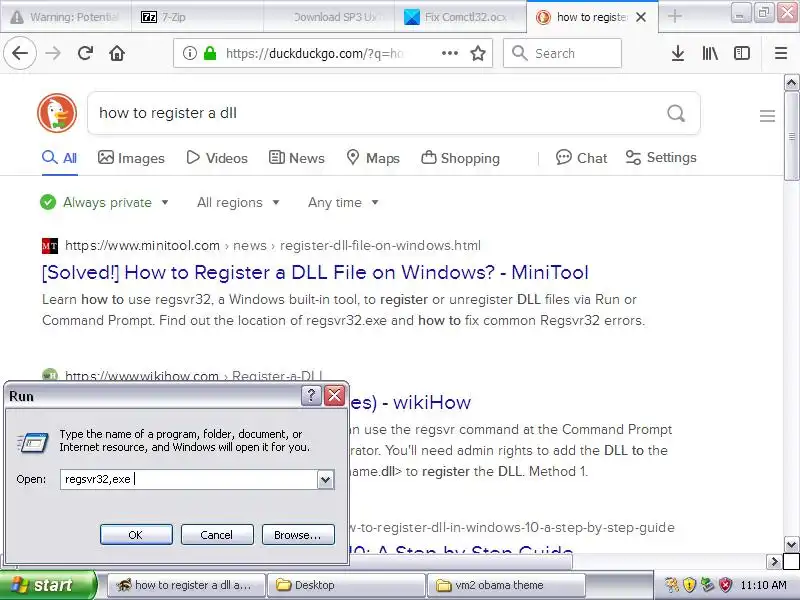
Task: Select the News search category
Action: point(296,158)
